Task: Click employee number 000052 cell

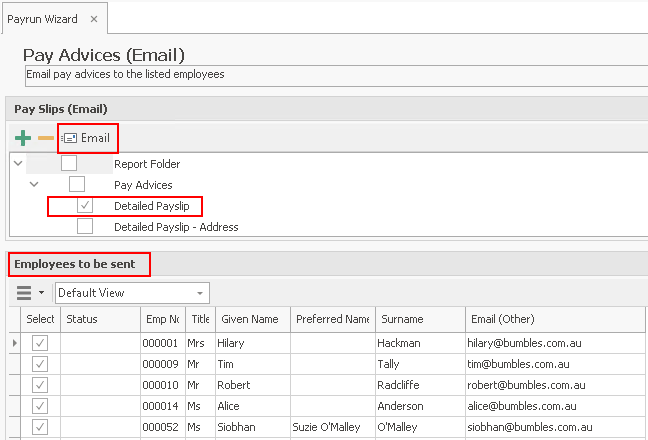Action: click(163, 427)
